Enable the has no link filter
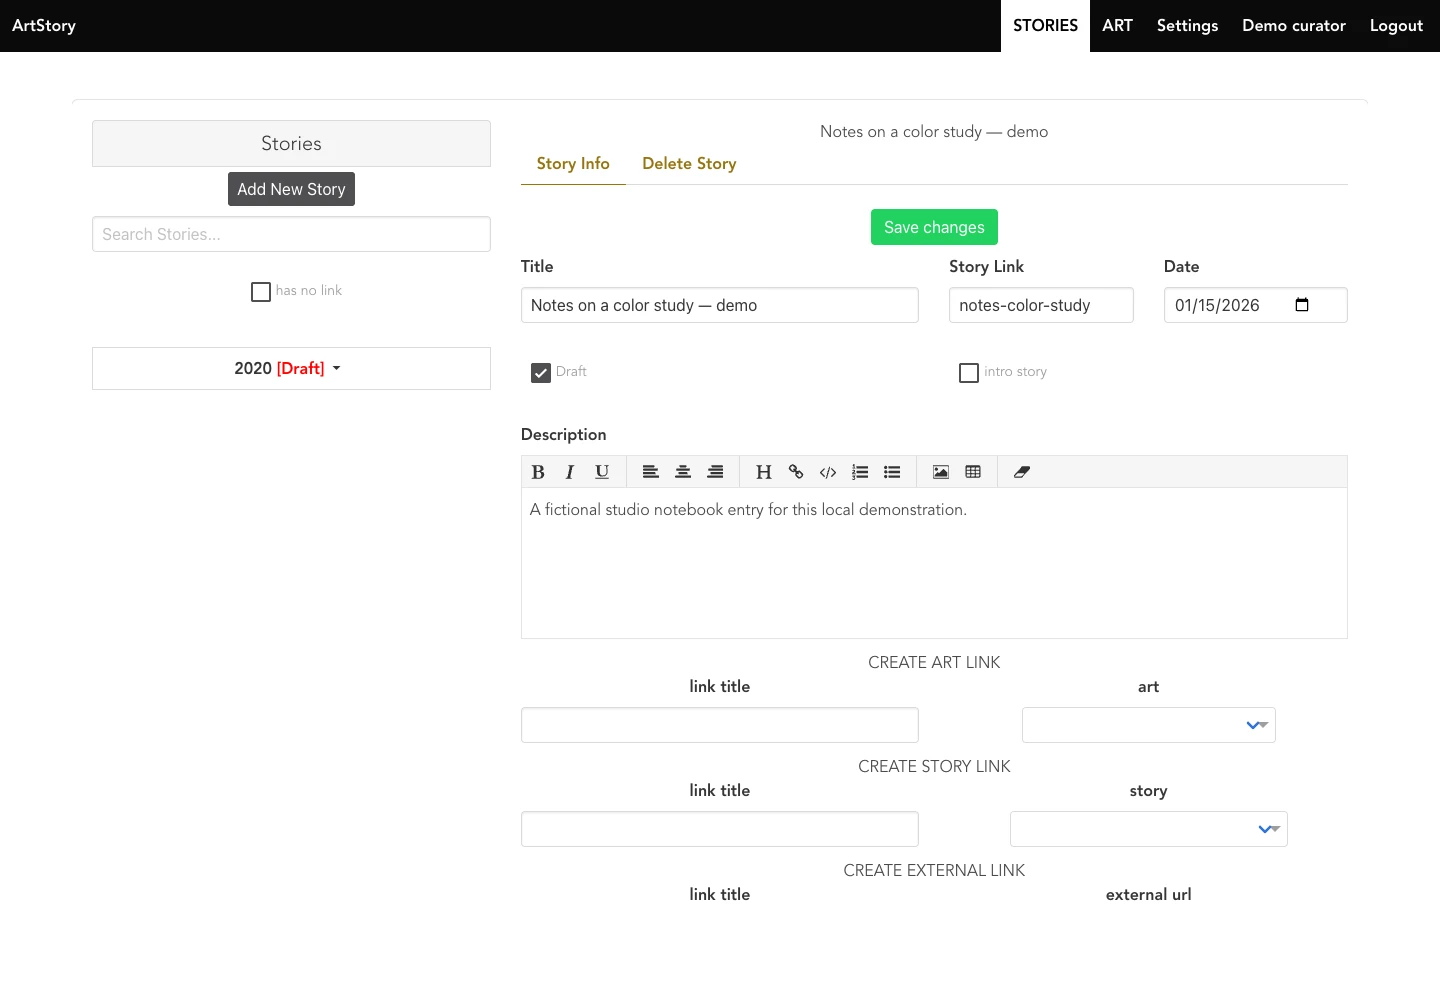This screenshot has height=1000, width=1440. 261,292
